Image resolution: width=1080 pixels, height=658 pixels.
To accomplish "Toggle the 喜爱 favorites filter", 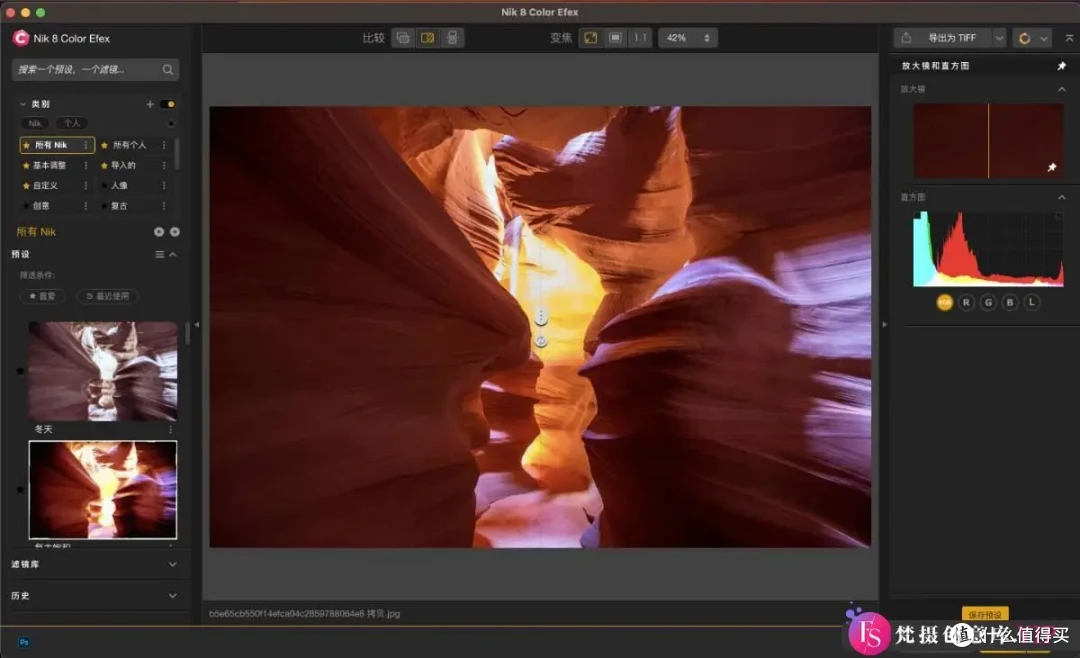I will (43, 296).
